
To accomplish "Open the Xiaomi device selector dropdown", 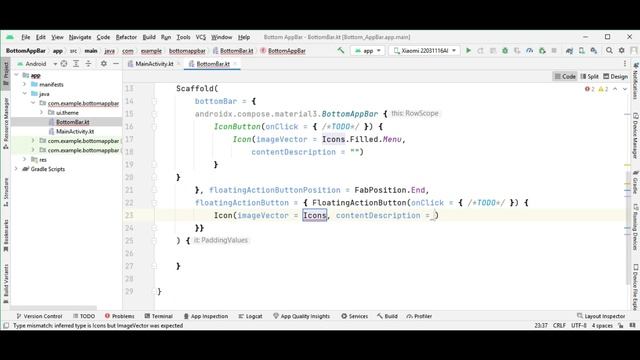I will click(x=424, y=51).
